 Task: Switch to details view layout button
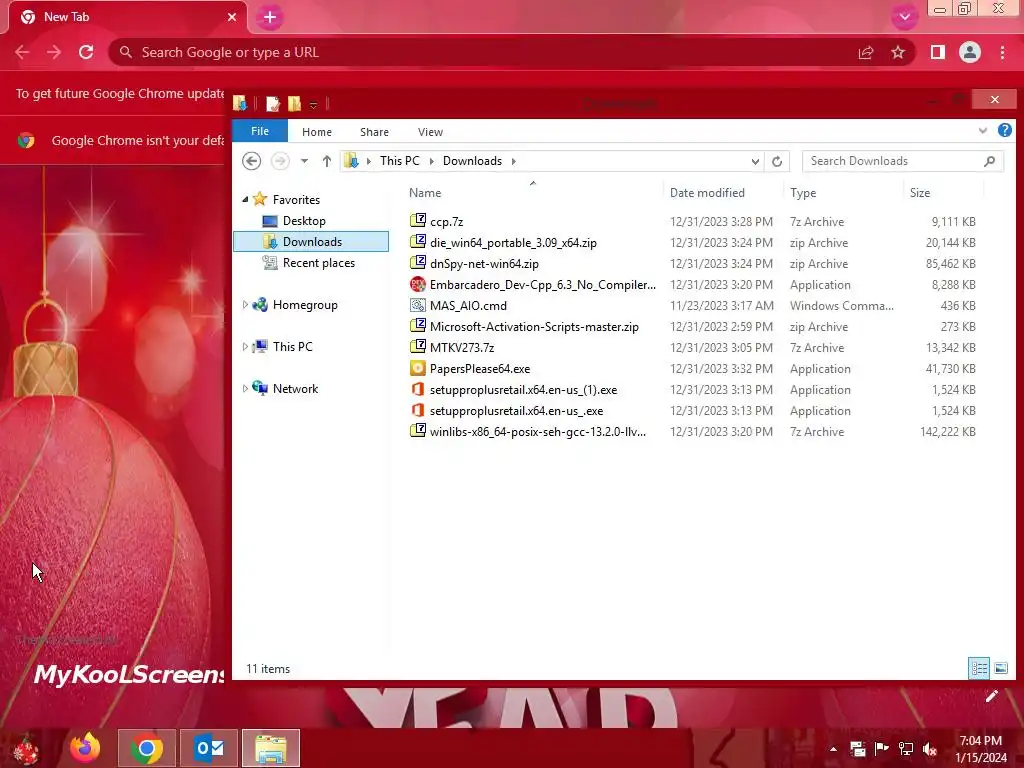tap(979, 668)
